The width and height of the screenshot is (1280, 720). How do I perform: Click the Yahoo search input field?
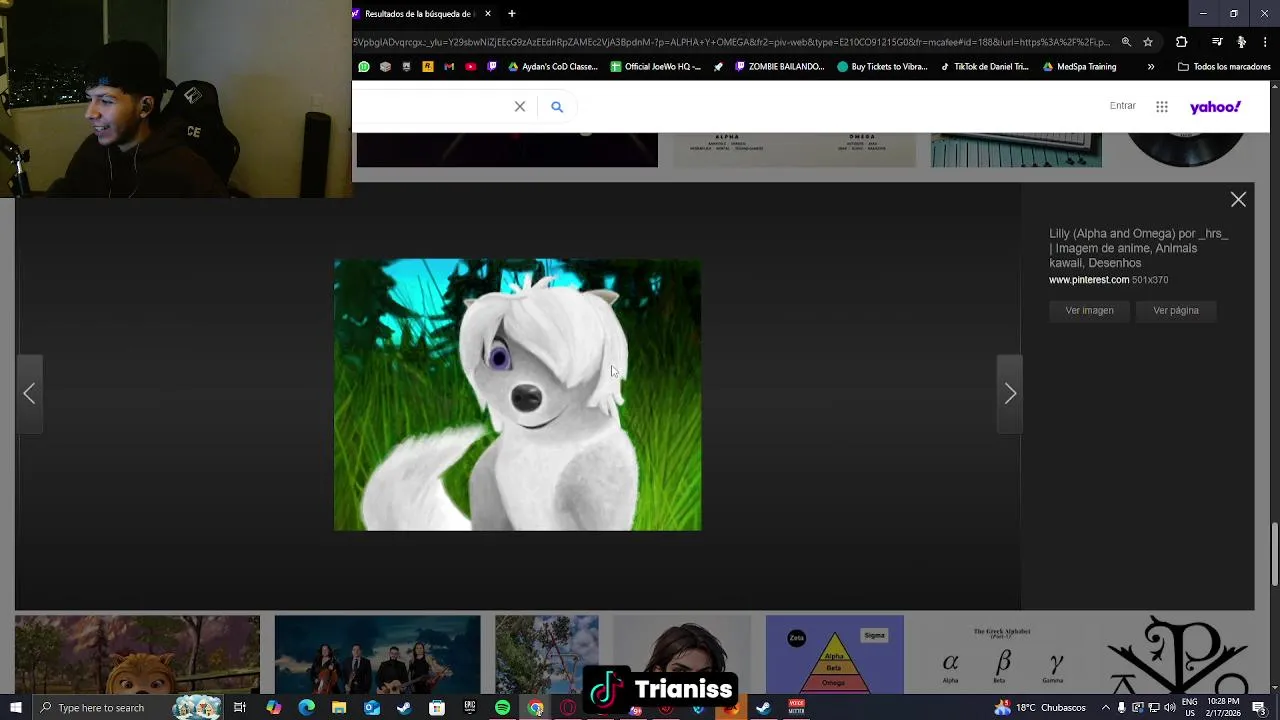click(430, 106)
